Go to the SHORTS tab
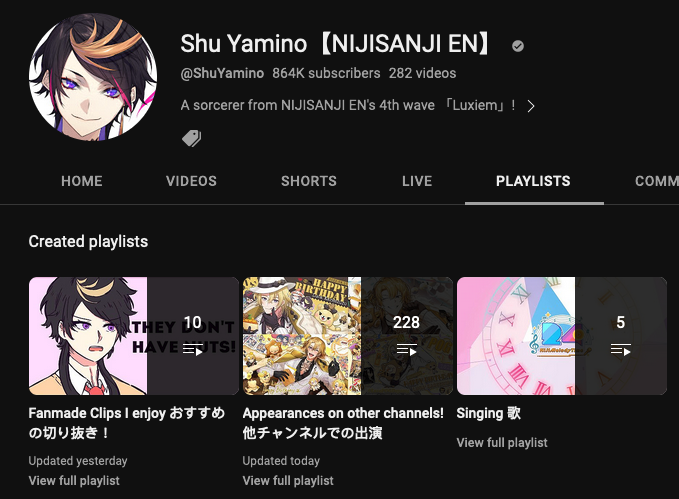 tap(309, 181)
